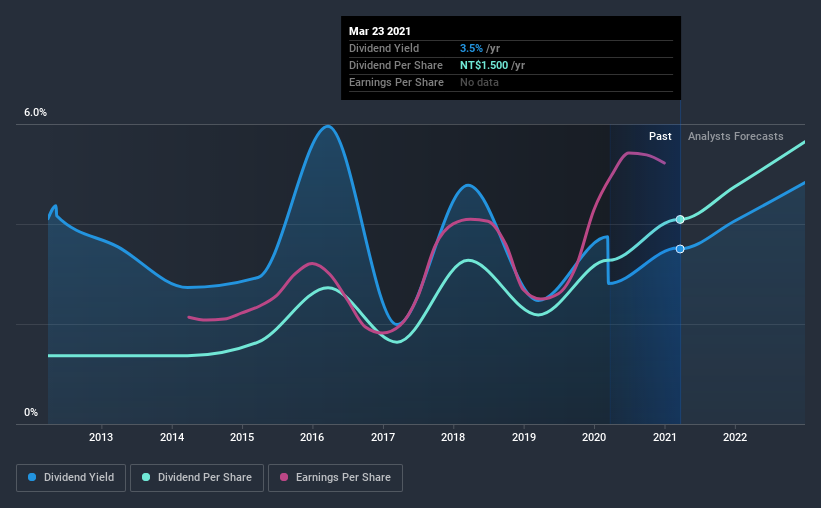The image size is (821, 508).
Task: Click the tooltip Dividend Yield row label
Action: pyautogui.click(x=384, y=48)
